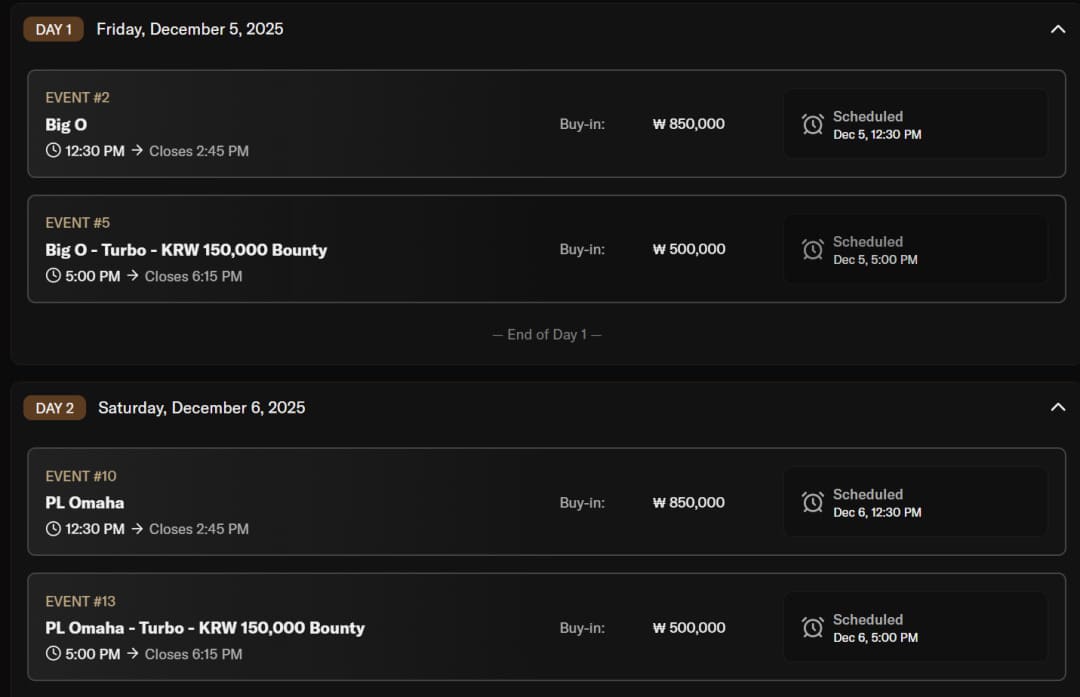Click the clock icon beside Big O 12:30 PM
1080x697 pixels.
coord(54,151)
